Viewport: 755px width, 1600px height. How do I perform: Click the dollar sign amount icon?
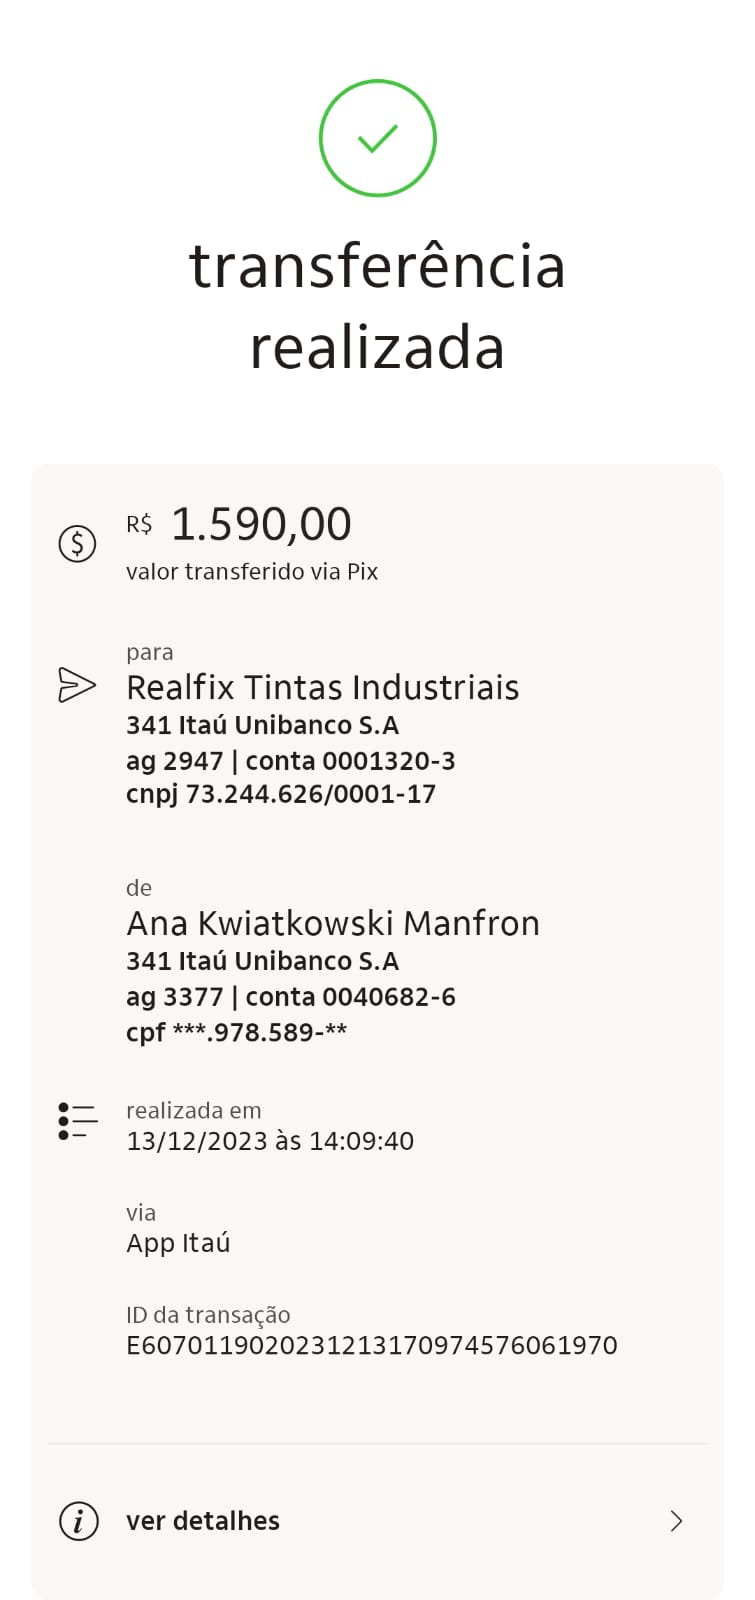(x=77, y=544)
